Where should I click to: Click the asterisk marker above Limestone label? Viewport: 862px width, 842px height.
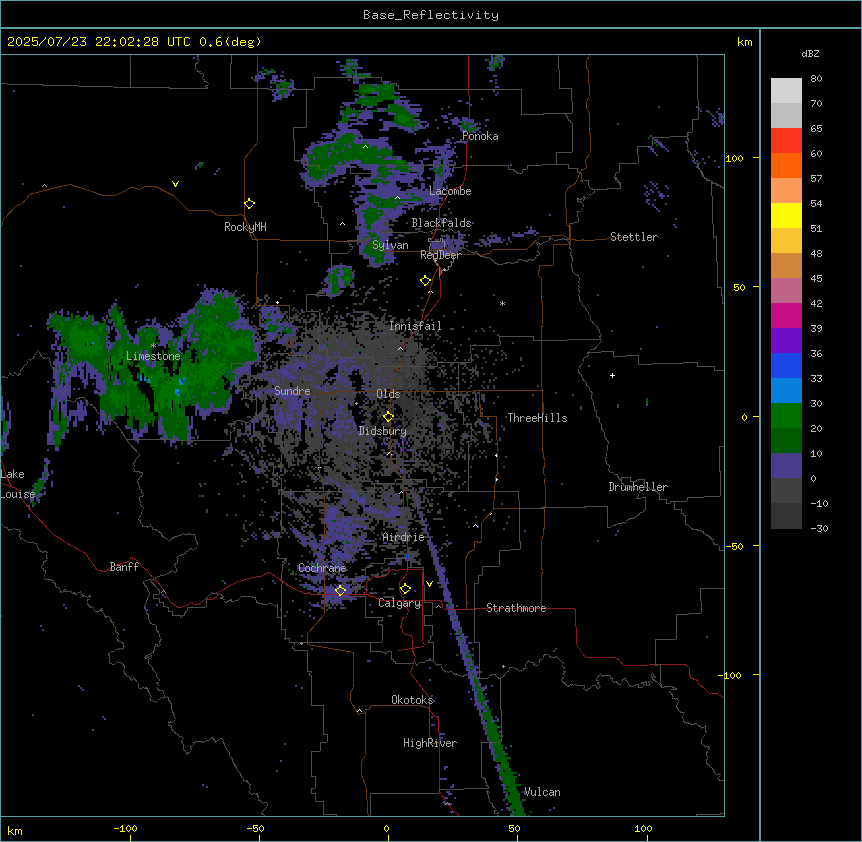(153, 346)
